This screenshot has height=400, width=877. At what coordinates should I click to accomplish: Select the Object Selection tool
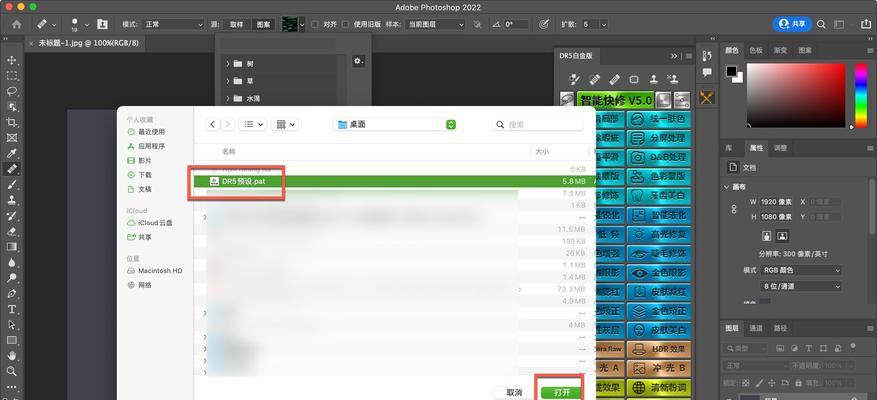click(x=12, y=107)
